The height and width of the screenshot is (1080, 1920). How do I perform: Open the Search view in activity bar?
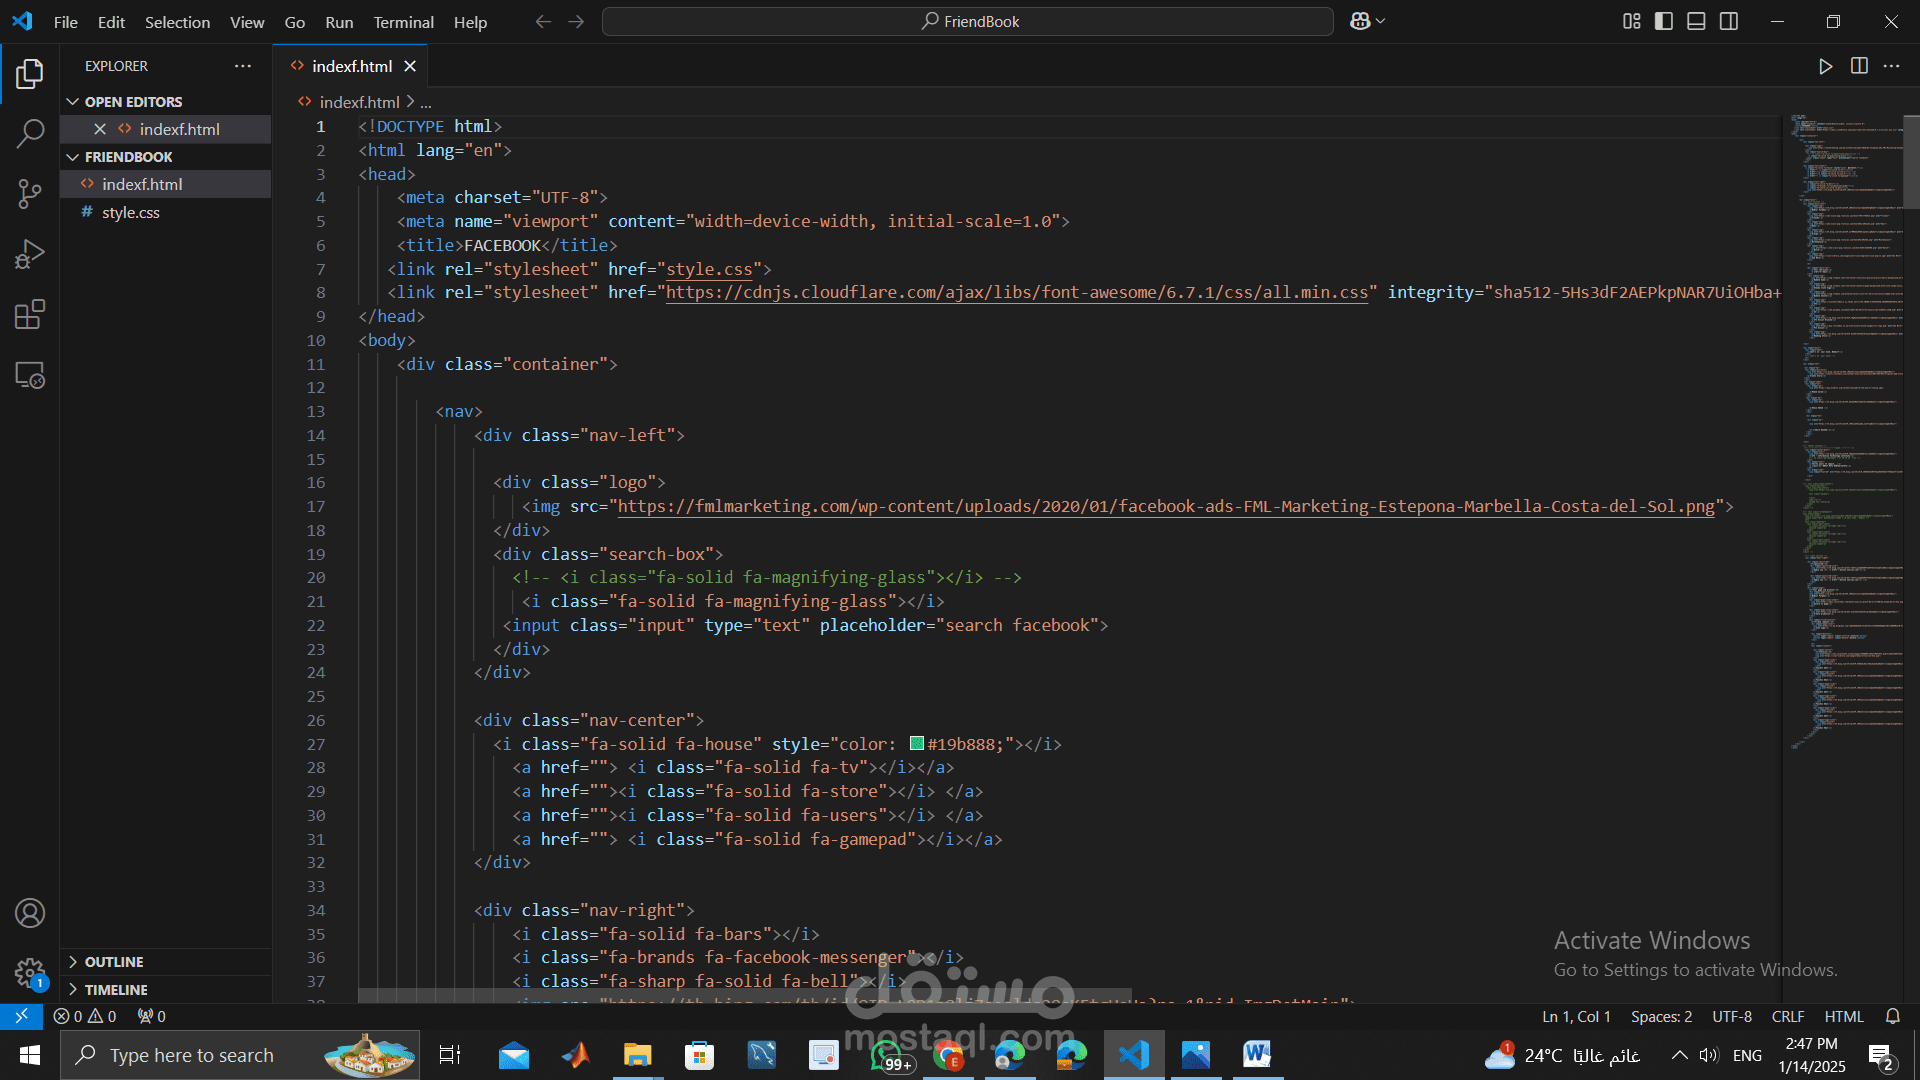pos(30,133)
